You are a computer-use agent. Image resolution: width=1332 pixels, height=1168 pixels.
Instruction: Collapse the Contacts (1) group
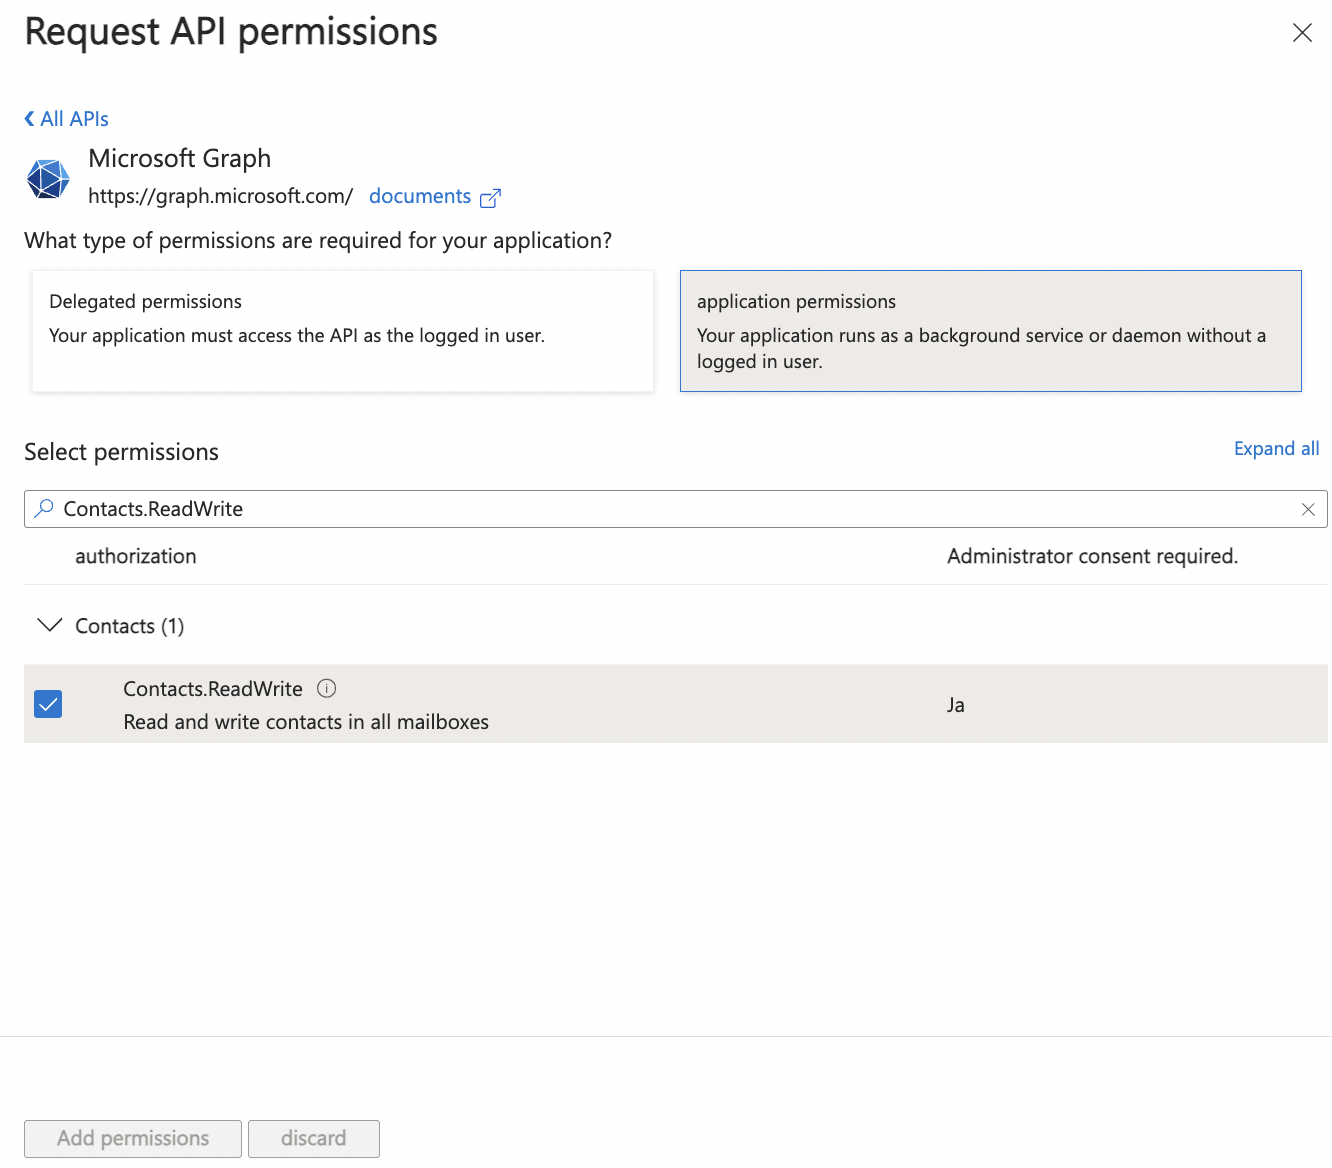click(x=49, y=625)
